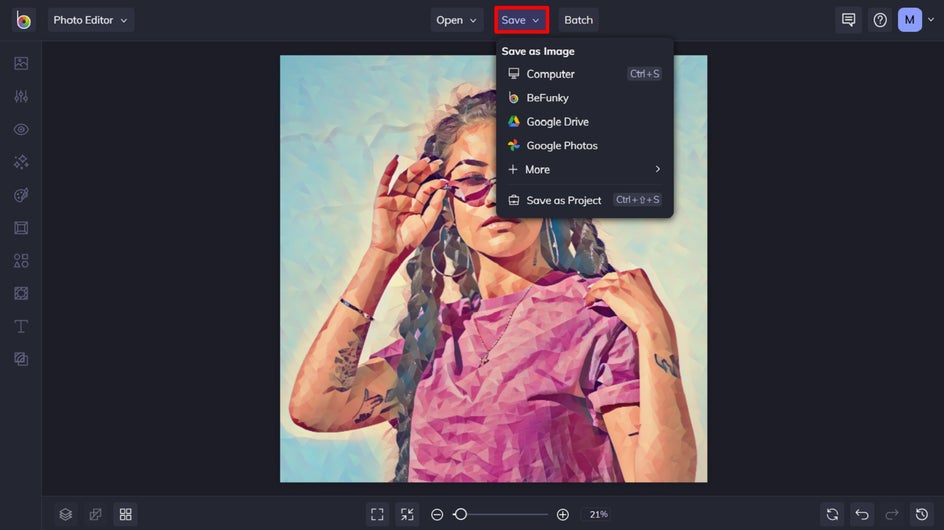This screenshot has height=530, width=944.
Task: Save image to Computer
Action: click(585, 74)
